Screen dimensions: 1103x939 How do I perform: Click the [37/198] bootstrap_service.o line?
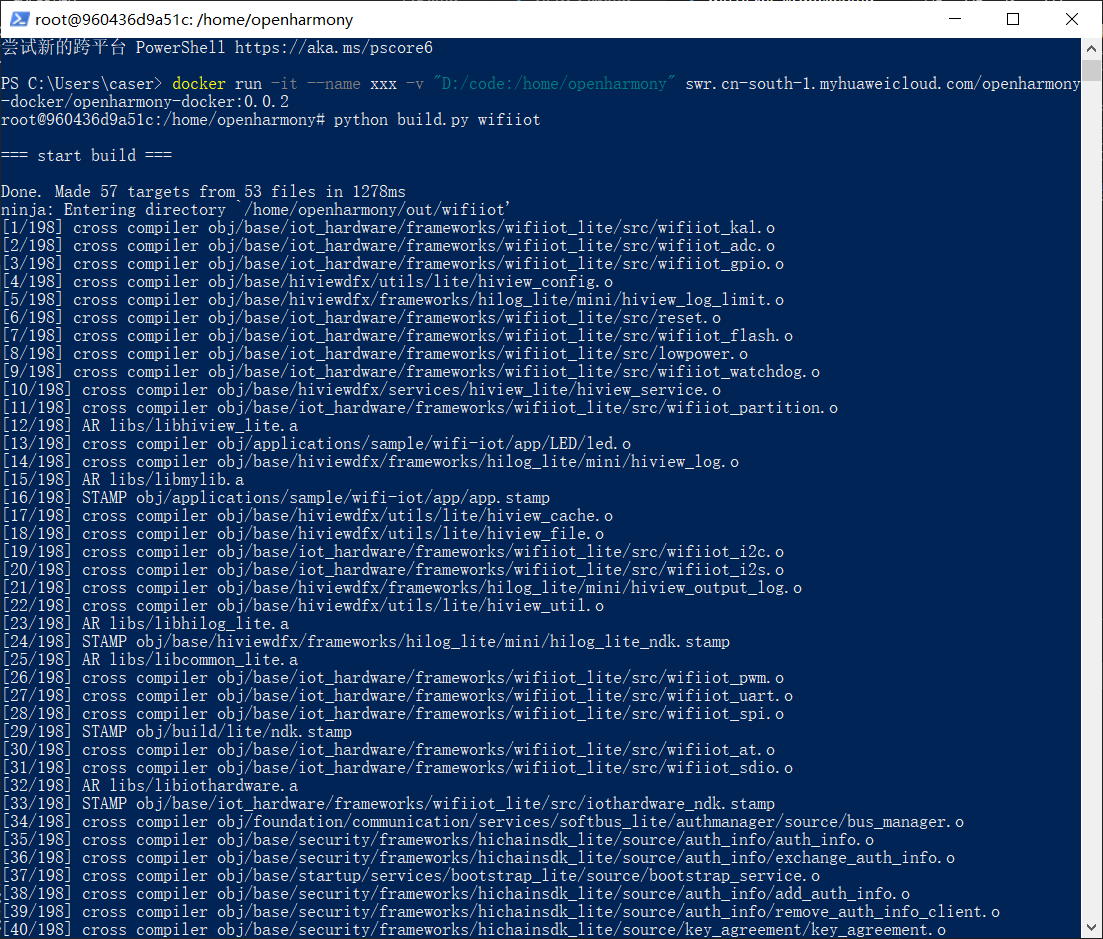410,876
